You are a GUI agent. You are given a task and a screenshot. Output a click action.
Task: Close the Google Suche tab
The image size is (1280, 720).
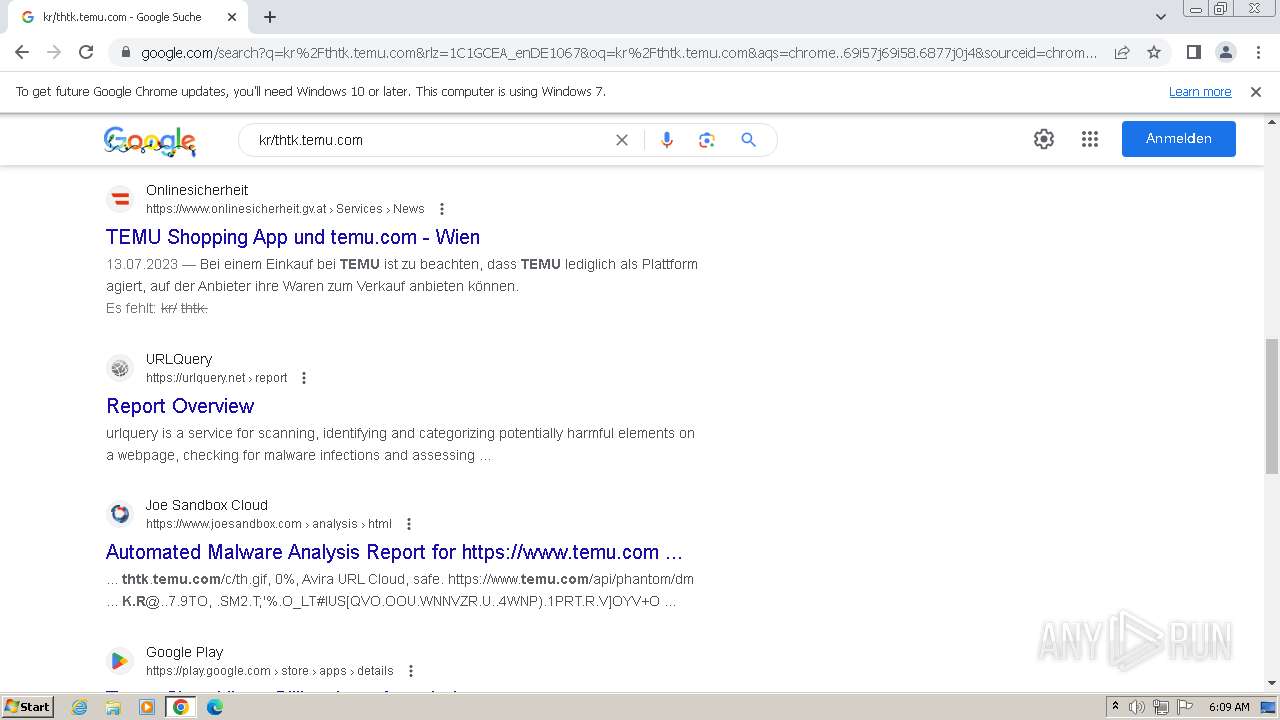pyautogui.click(x=232, y=17)
